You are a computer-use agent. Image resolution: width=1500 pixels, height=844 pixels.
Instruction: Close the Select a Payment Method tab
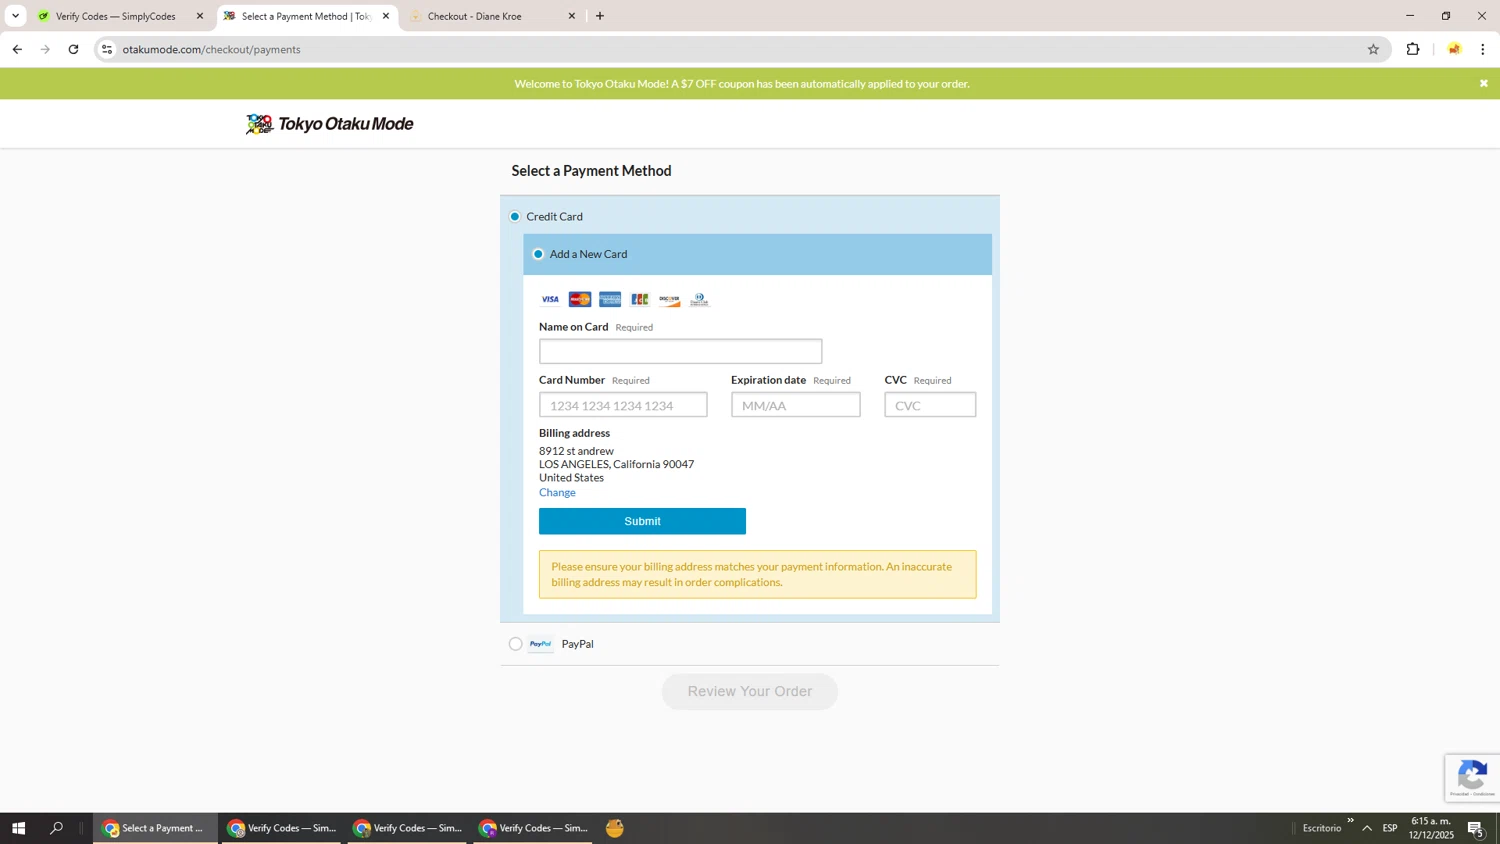(386, 16)
